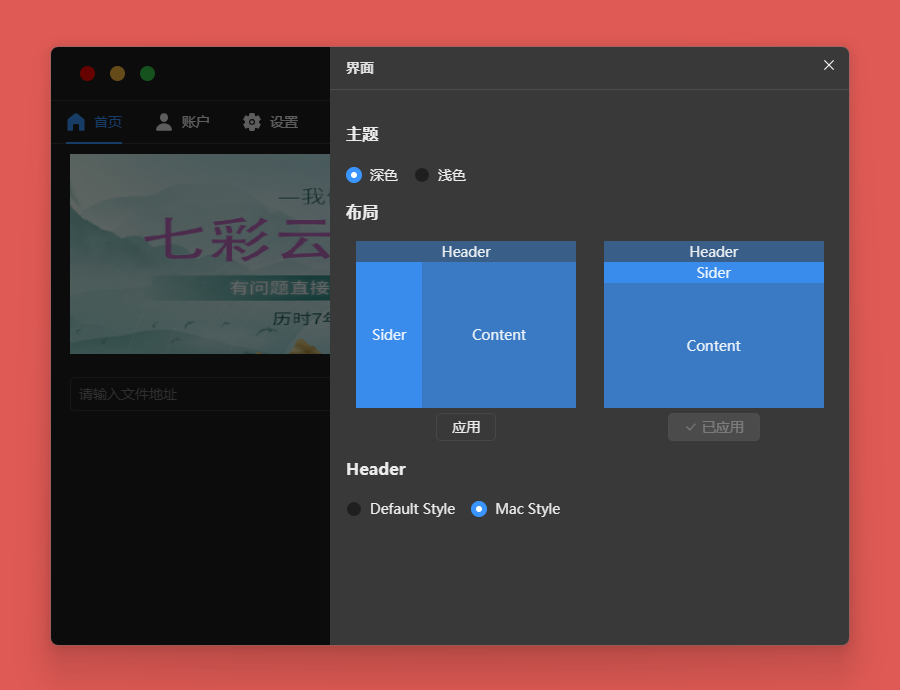Click the 请输入文件地址 input field
This screenshot has width=900, height=690.
tap(200, 394)
